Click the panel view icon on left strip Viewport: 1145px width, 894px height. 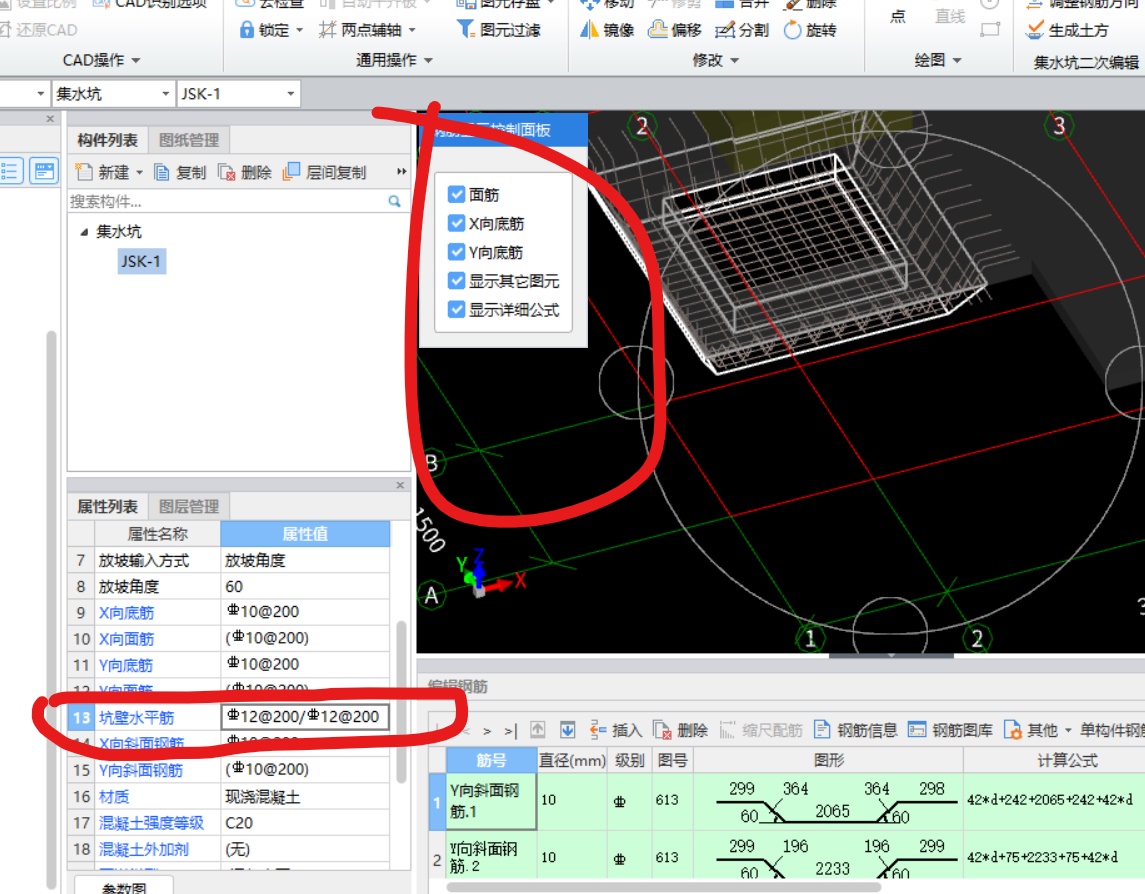44,172
